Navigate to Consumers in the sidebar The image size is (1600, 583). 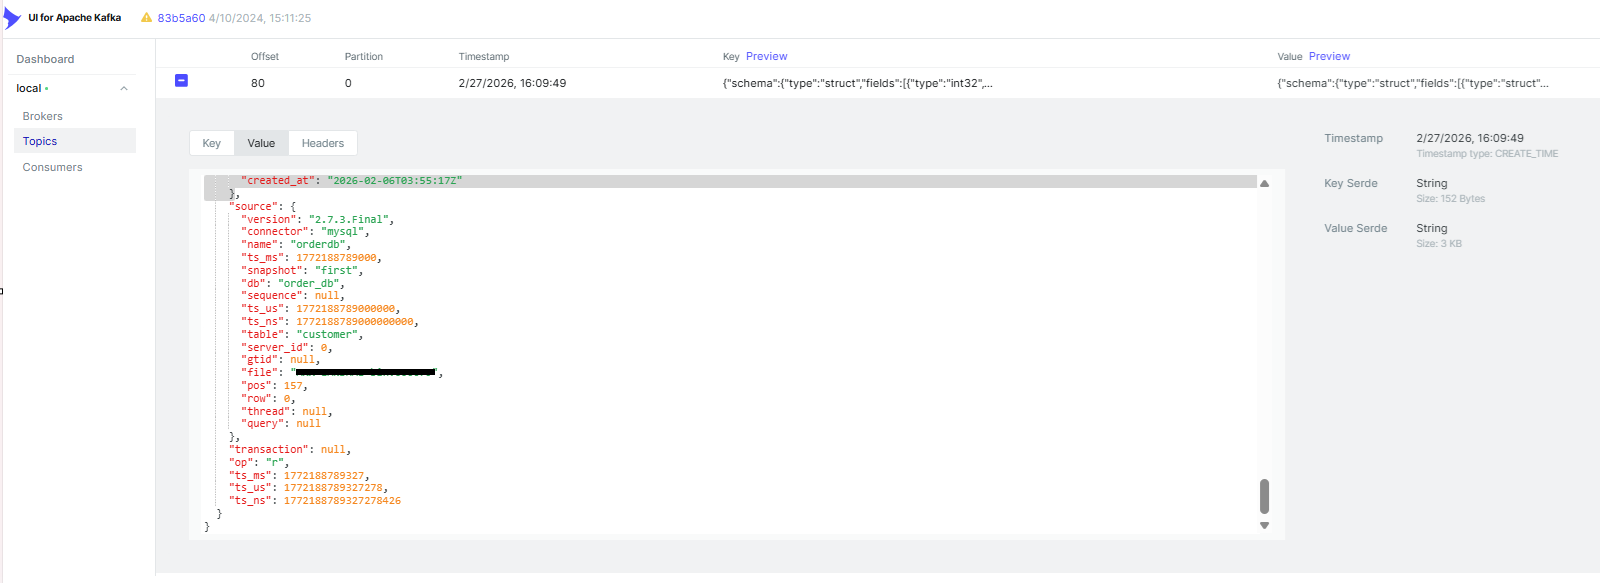(53, 167)
